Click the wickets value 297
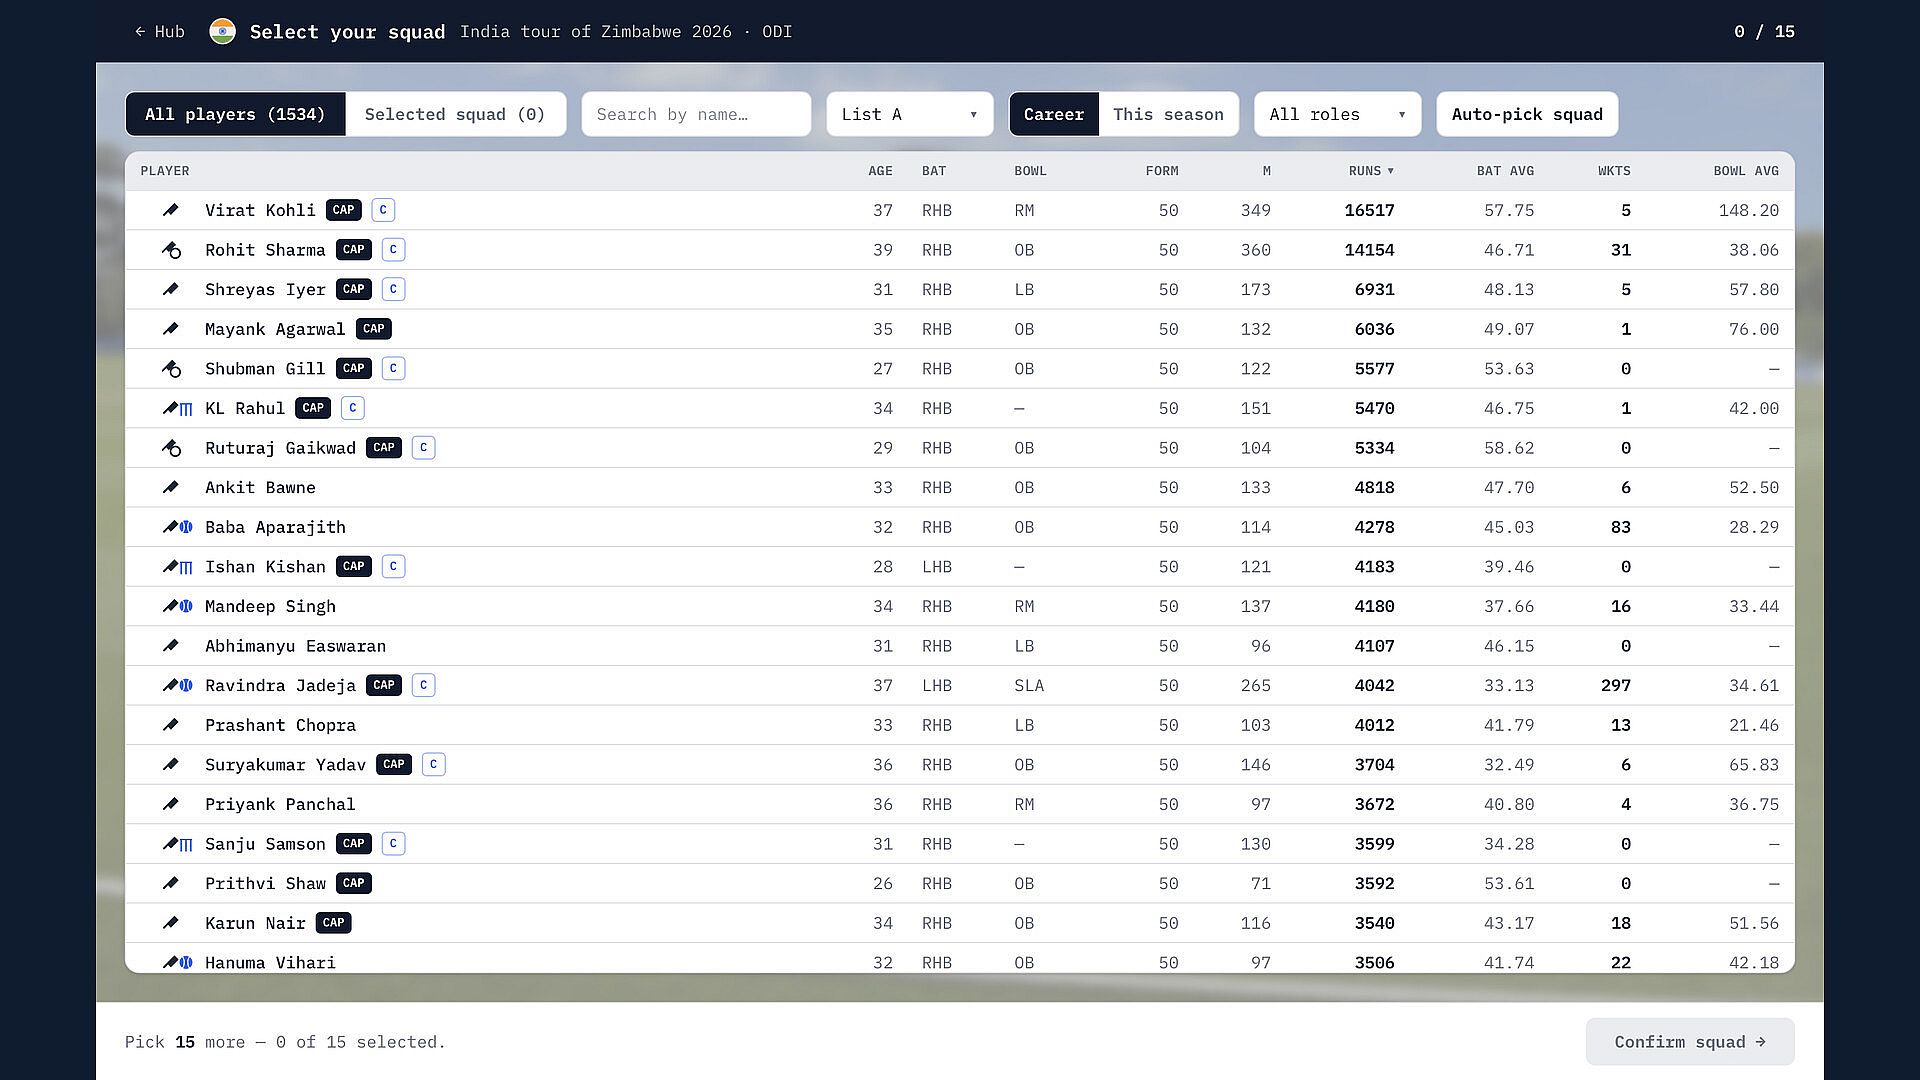 1616,685
